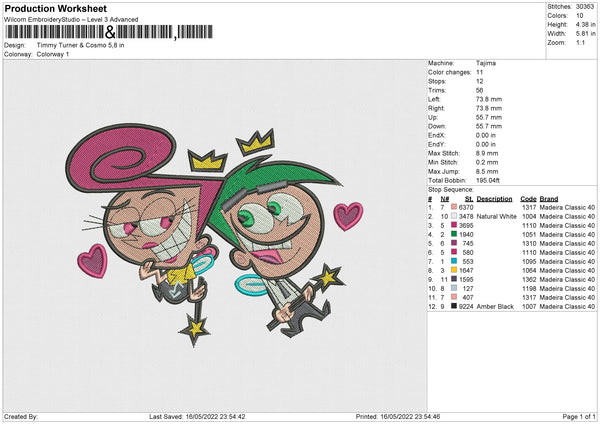600x424 pixels.
Task: Select the 'Color changes:' label
Action: point(449,72)
